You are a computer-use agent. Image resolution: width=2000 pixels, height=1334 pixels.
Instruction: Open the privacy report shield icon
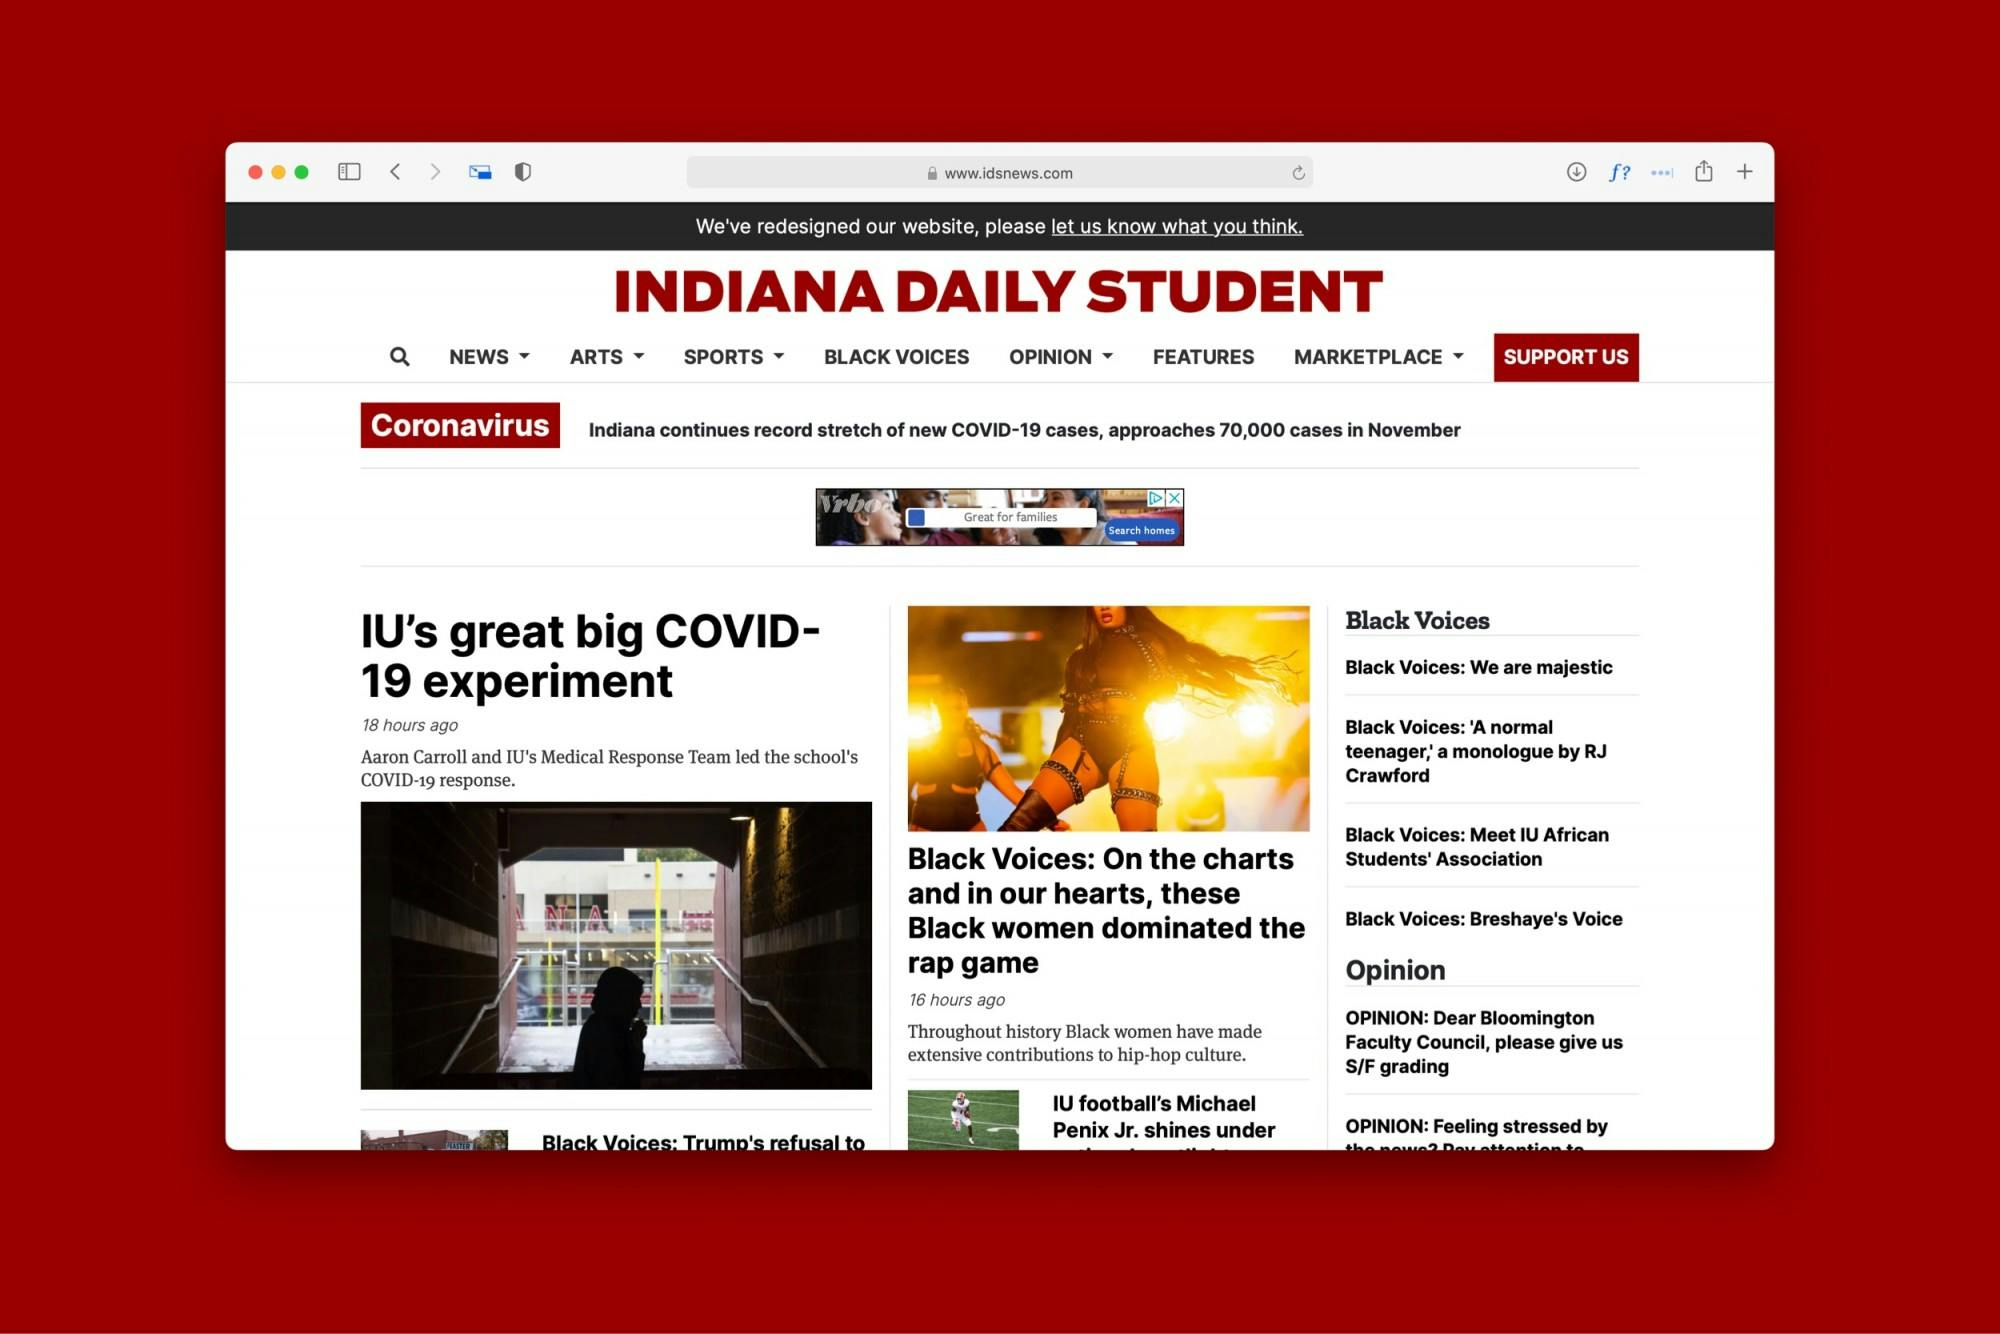click(522, 172)
